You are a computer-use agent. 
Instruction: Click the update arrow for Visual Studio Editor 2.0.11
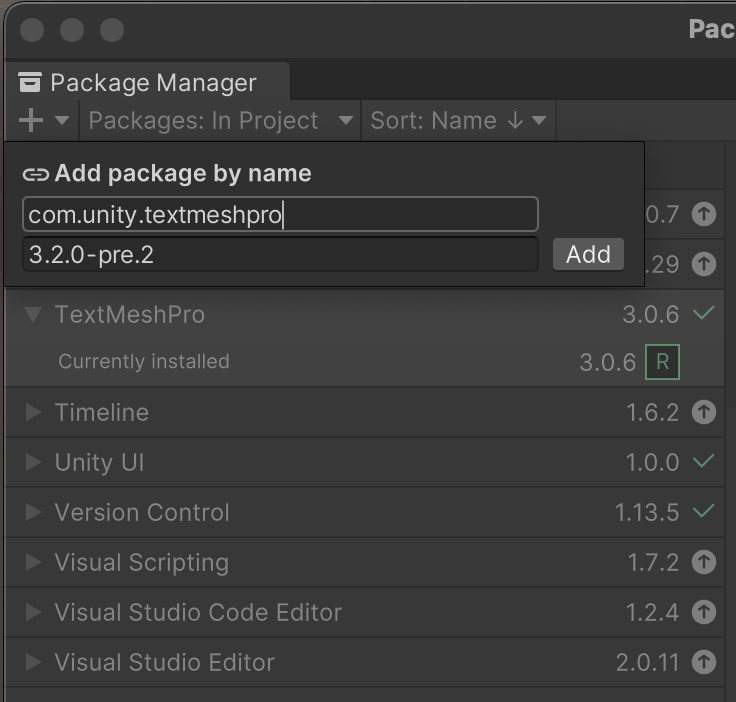point(704,662)
